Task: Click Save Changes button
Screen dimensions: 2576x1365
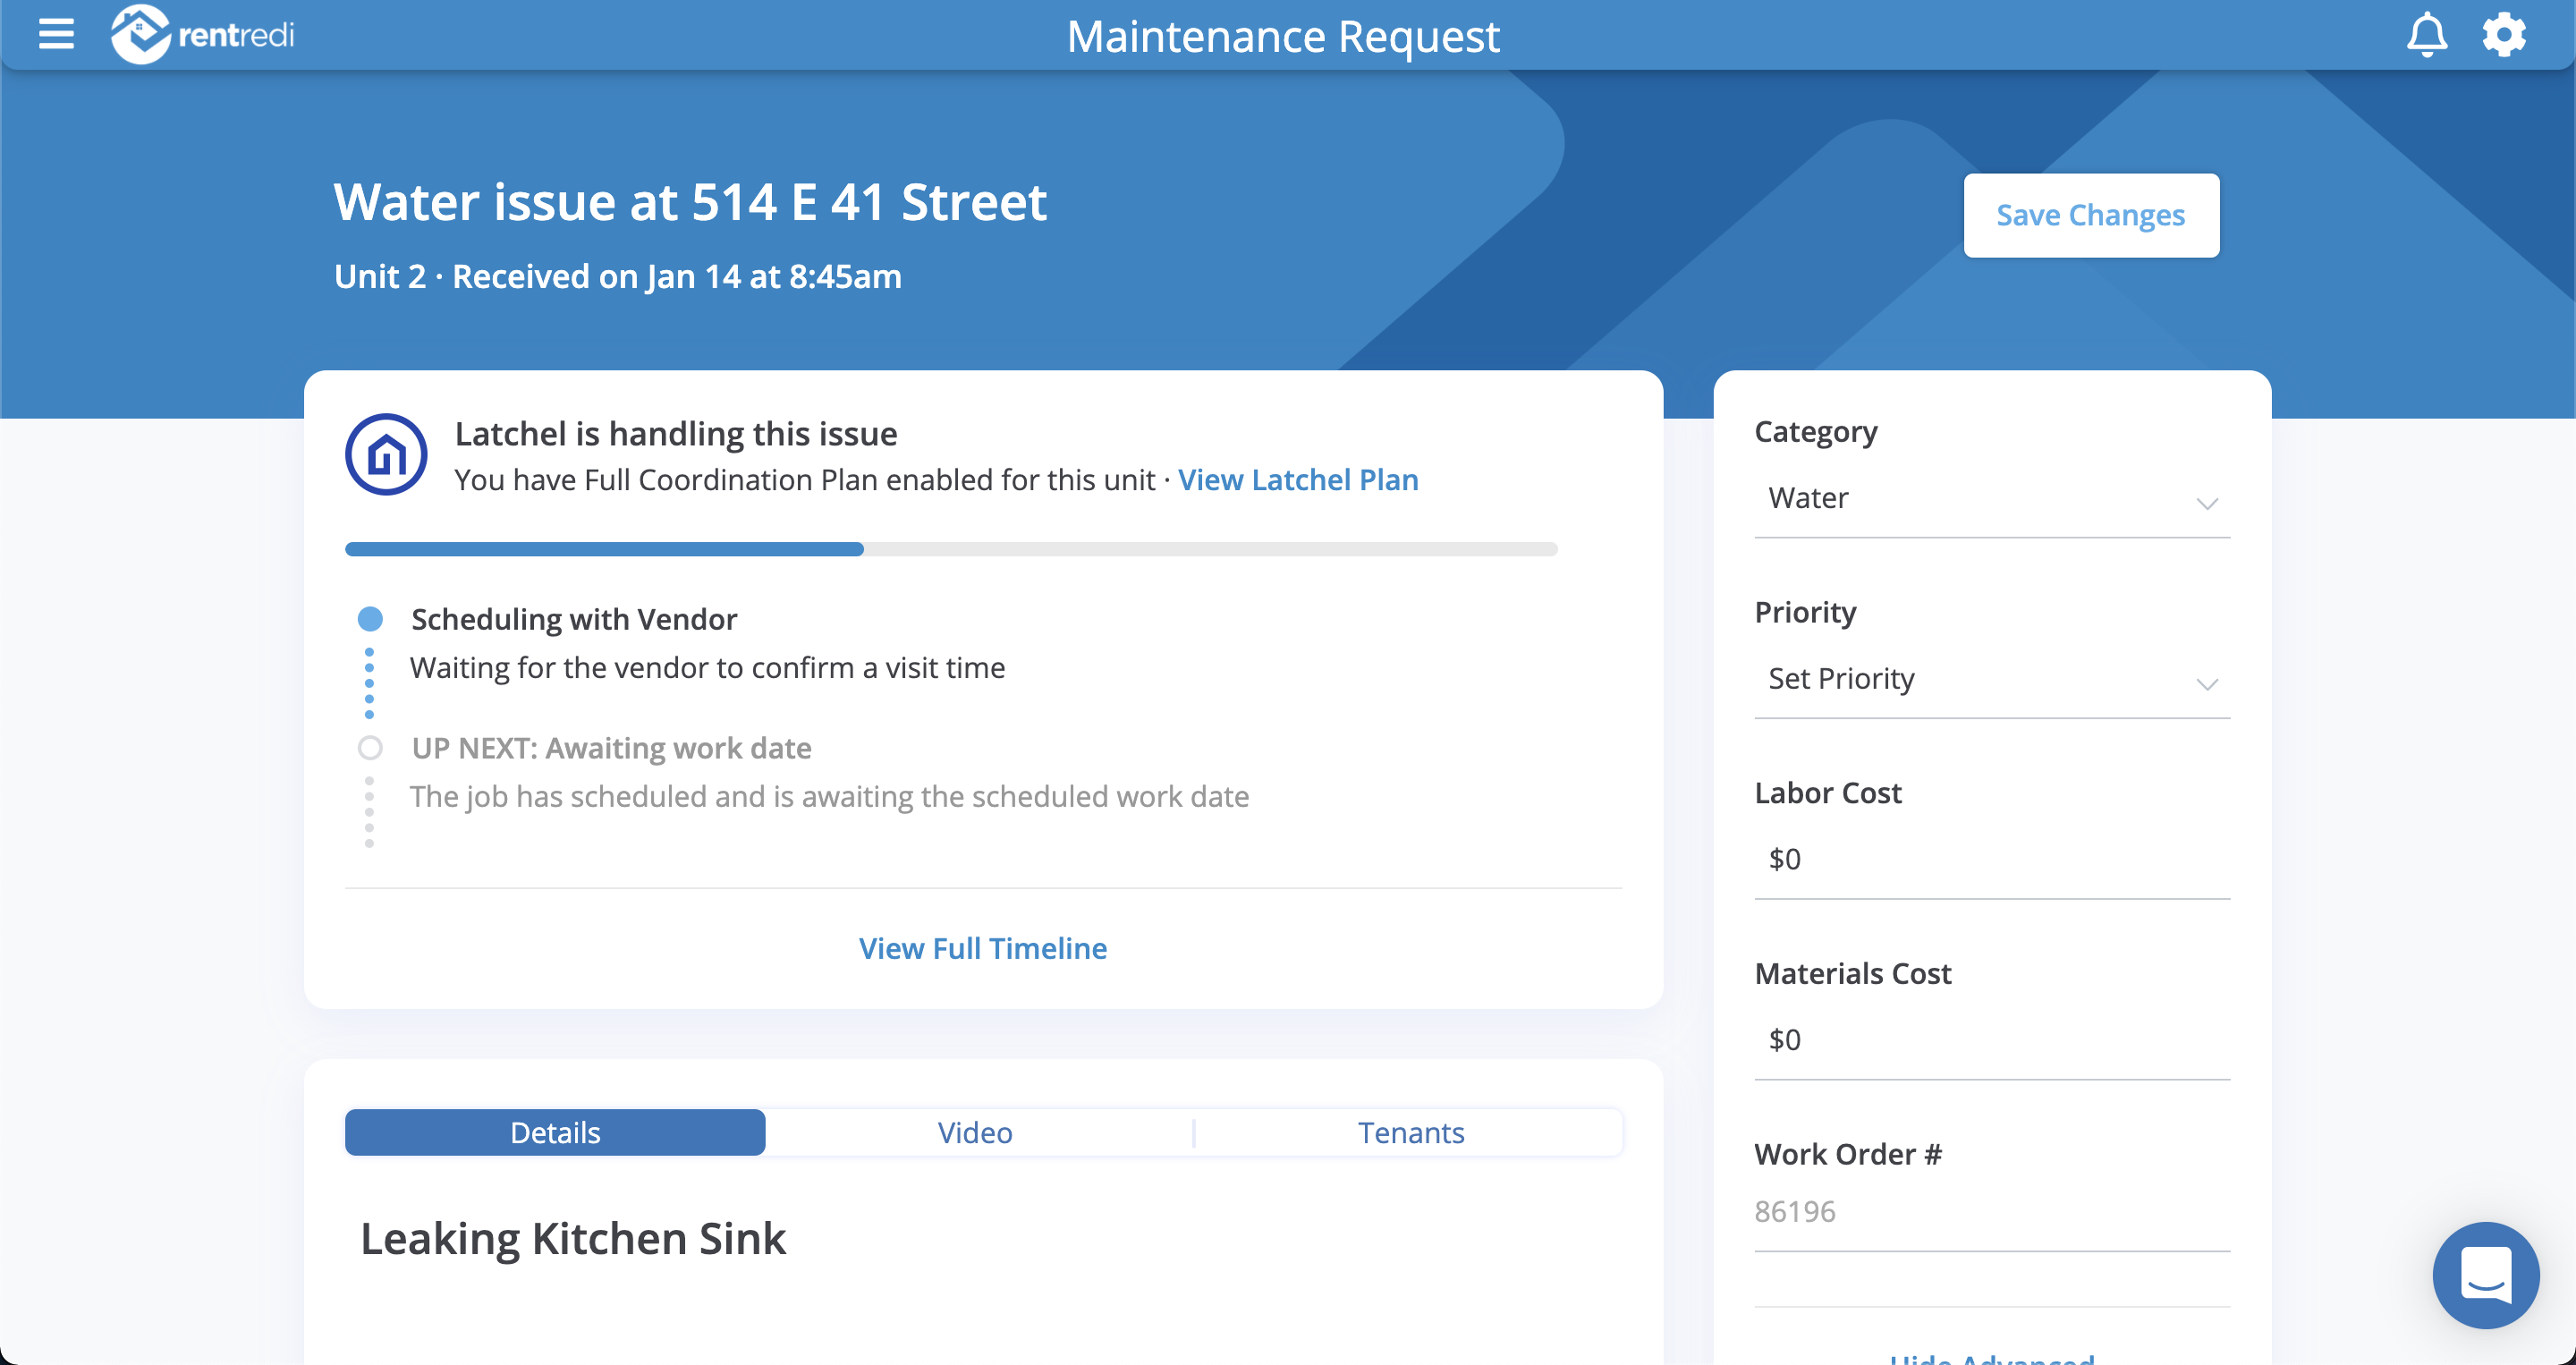Action: click(x=2091, y=215)
